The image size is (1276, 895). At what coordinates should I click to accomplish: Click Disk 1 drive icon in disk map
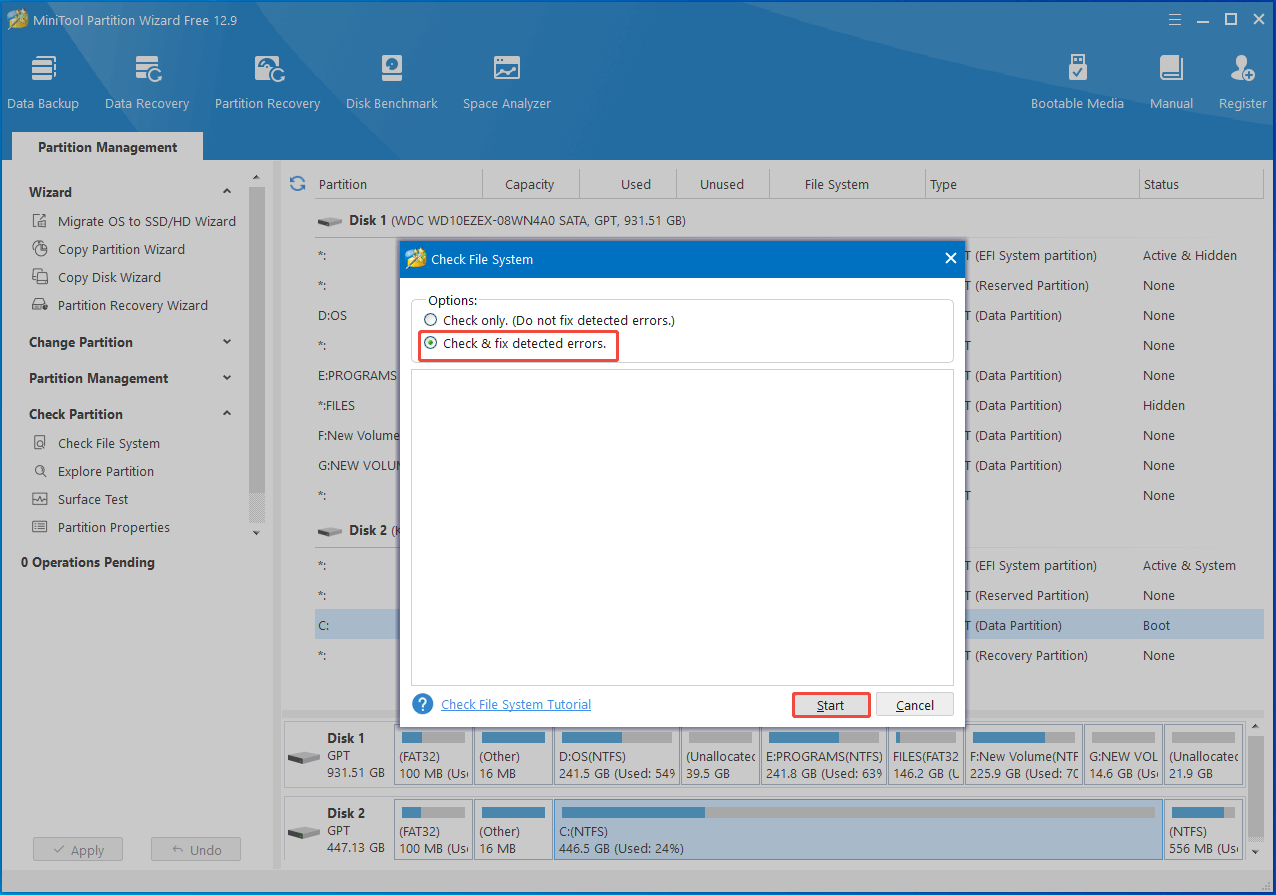pyautogui.click(x=304, y=757)
